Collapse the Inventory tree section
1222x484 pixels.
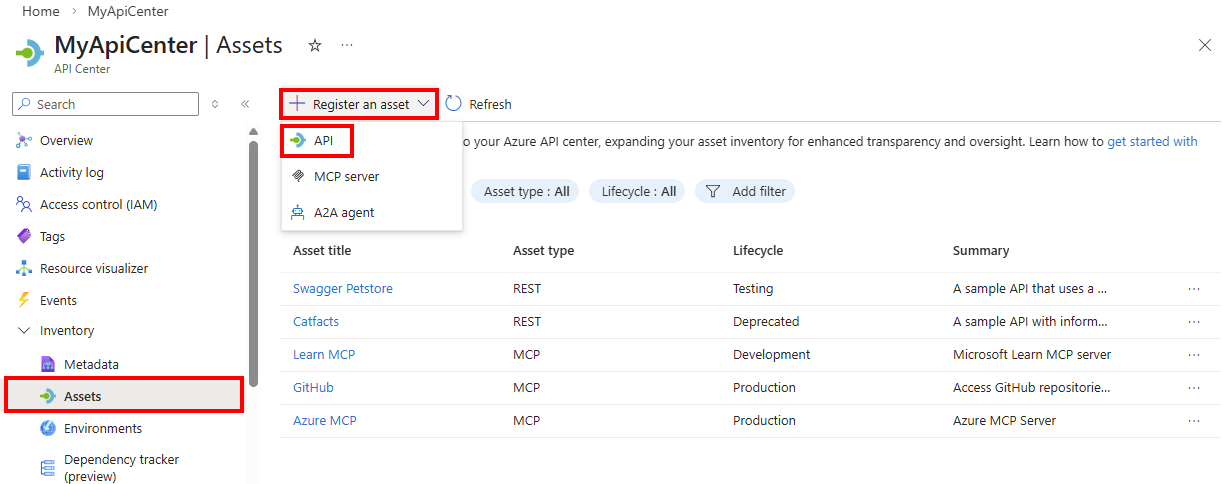(x=24, y=331)
